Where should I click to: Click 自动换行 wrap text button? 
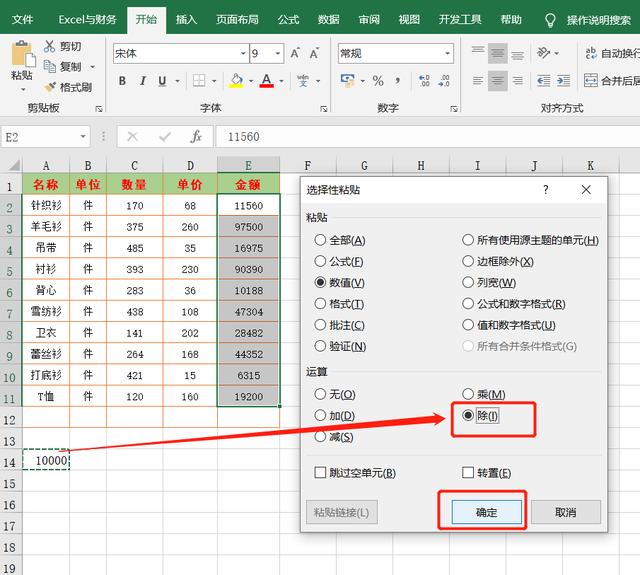tap(612, 53)
